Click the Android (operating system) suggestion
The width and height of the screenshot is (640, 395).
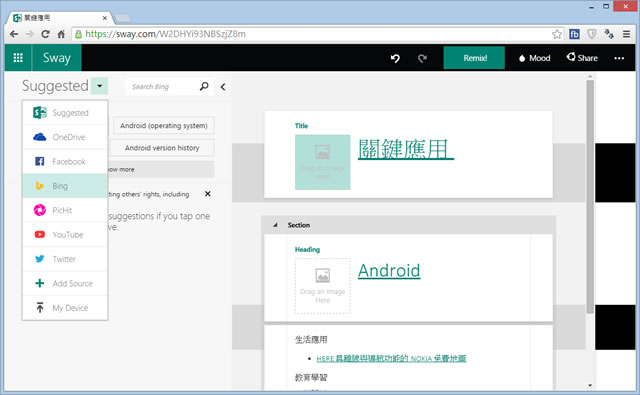coord(164,126)
